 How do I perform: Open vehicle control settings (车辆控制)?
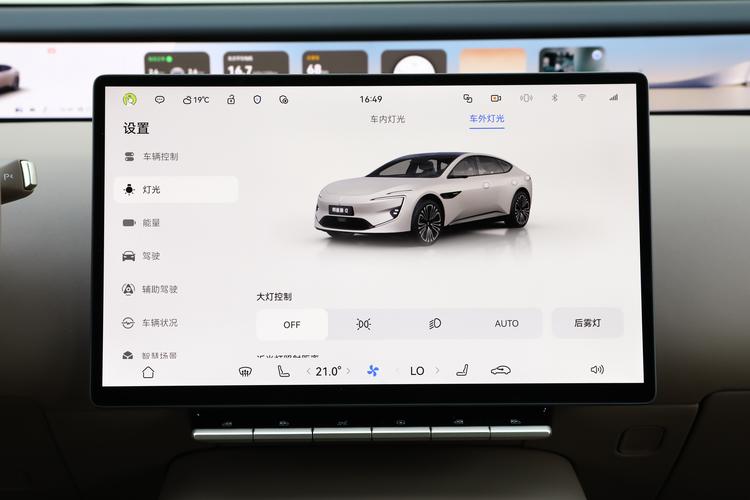click(x=160, y=157)
